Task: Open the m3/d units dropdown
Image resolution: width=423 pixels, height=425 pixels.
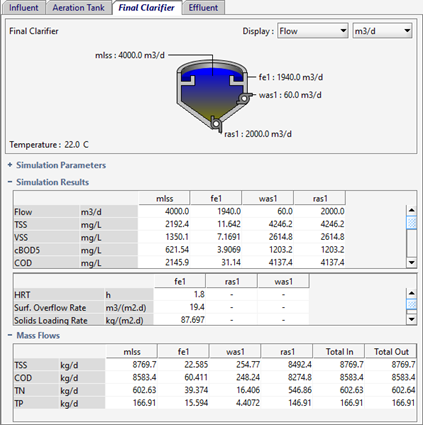Action: [x=382, y=31]
